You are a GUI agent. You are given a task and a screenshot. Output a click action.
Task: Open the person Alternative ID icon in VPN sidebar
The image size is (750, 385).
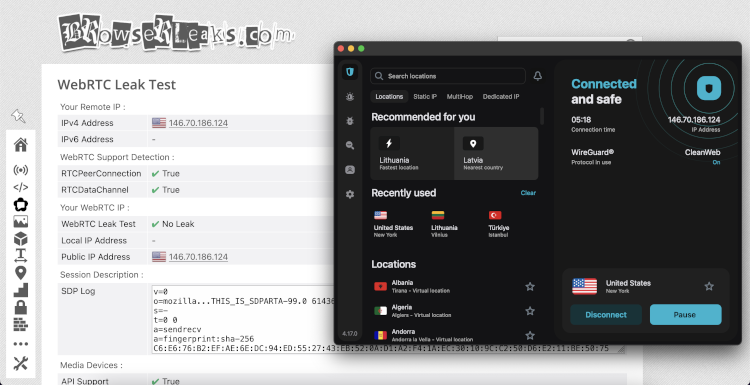pyautogui.click(x=350, y=170)
